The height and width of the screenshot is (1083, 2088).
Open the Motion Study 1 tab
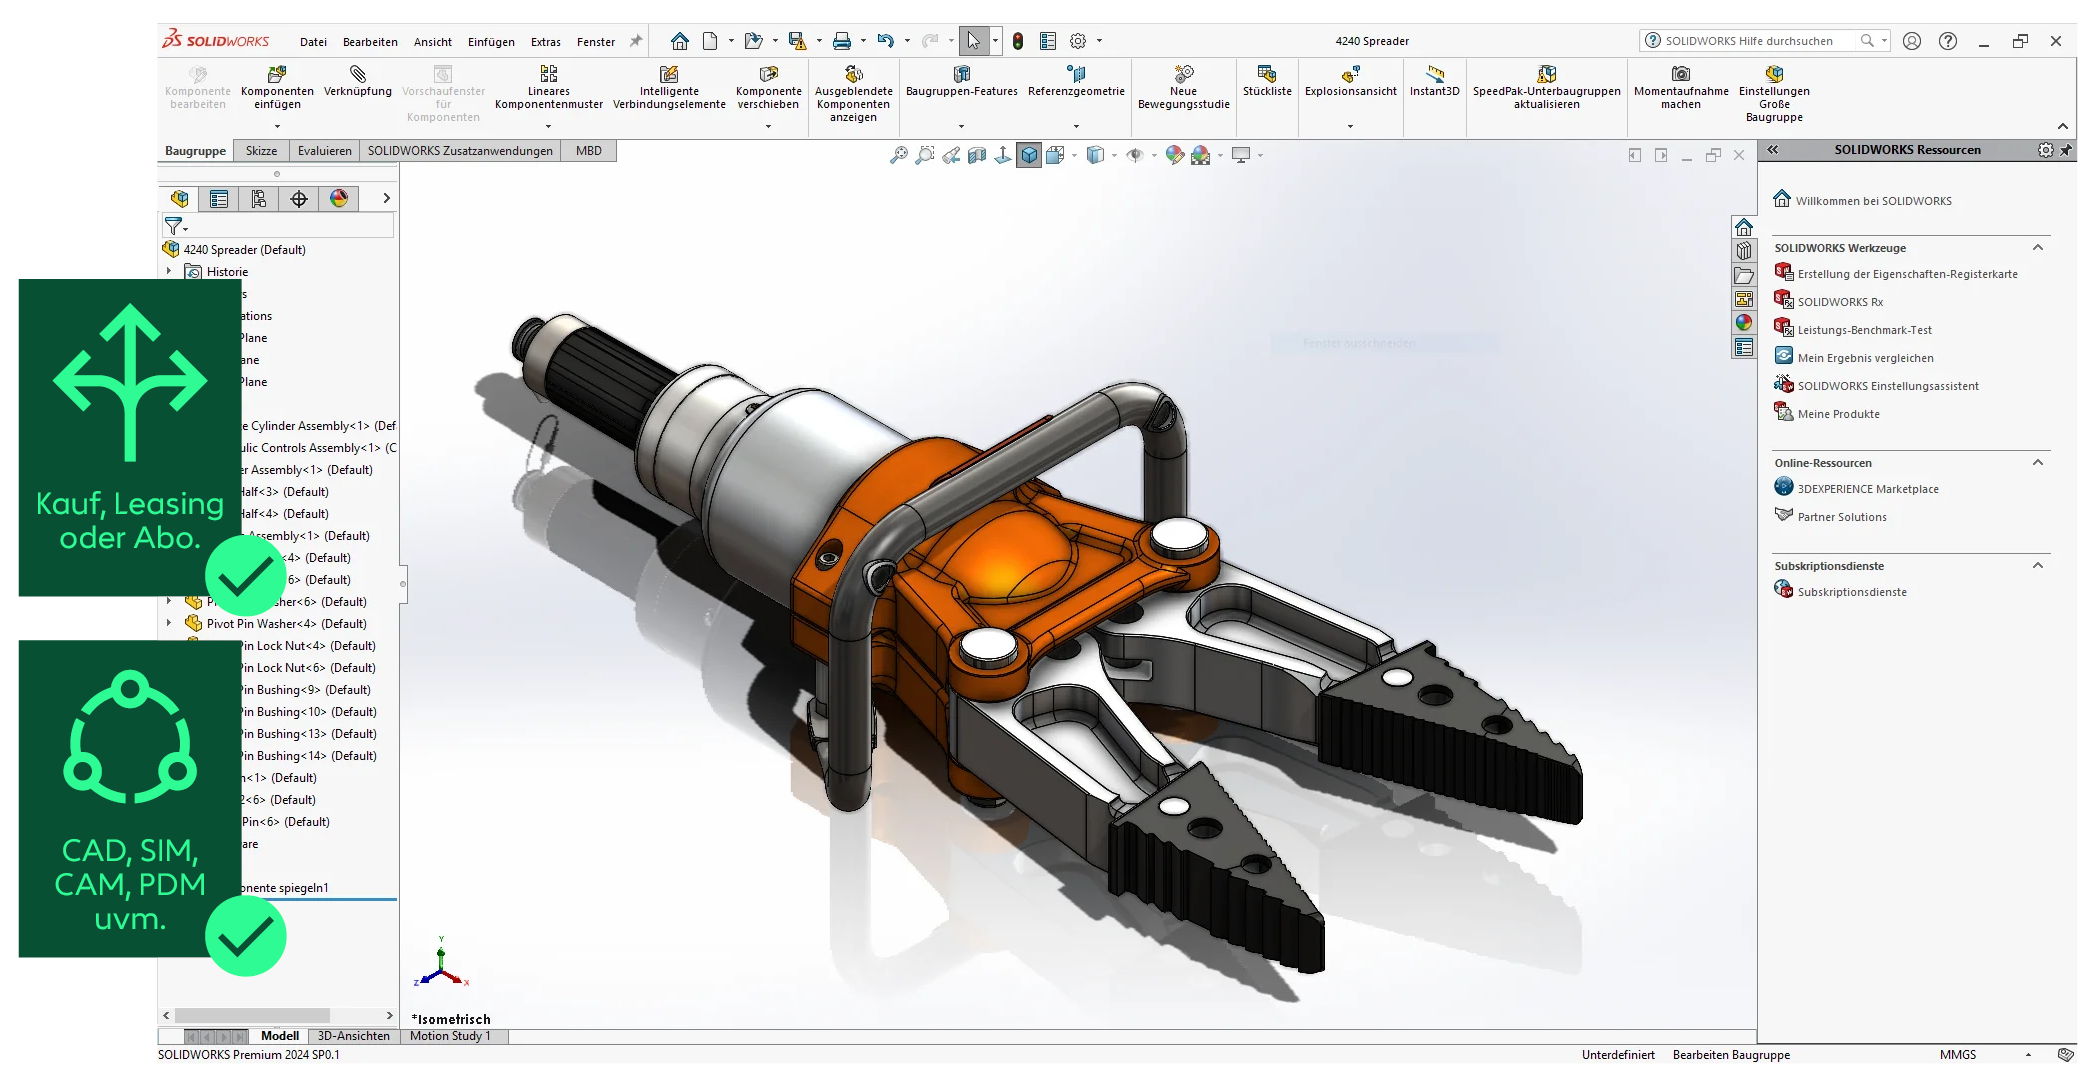click(450, 1036)
